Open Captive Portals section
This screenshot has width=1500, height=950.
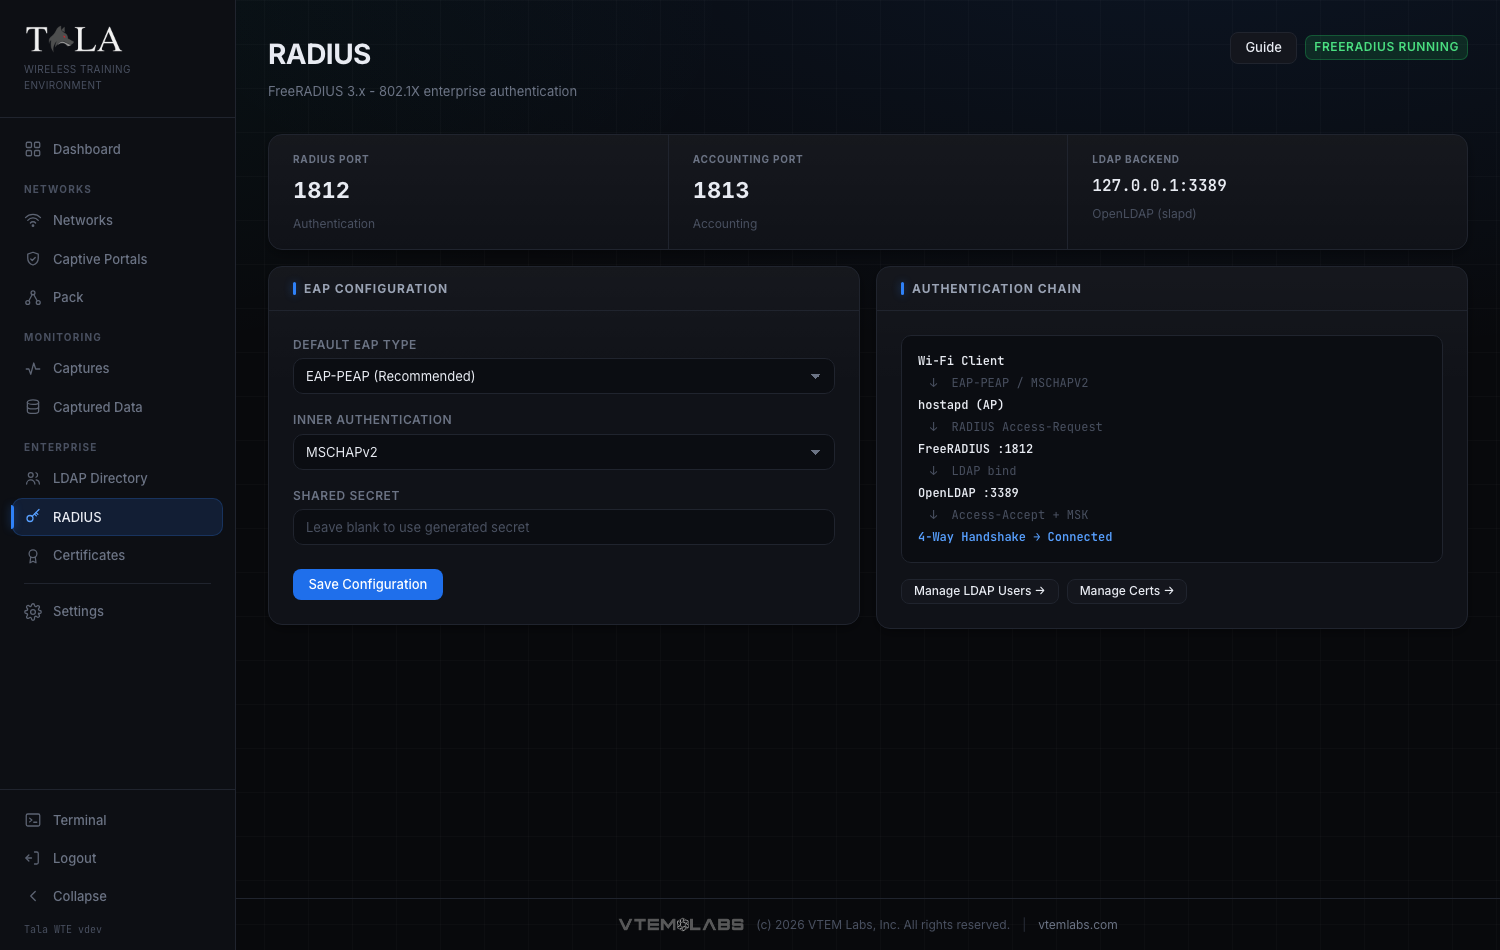pos(117,259)
